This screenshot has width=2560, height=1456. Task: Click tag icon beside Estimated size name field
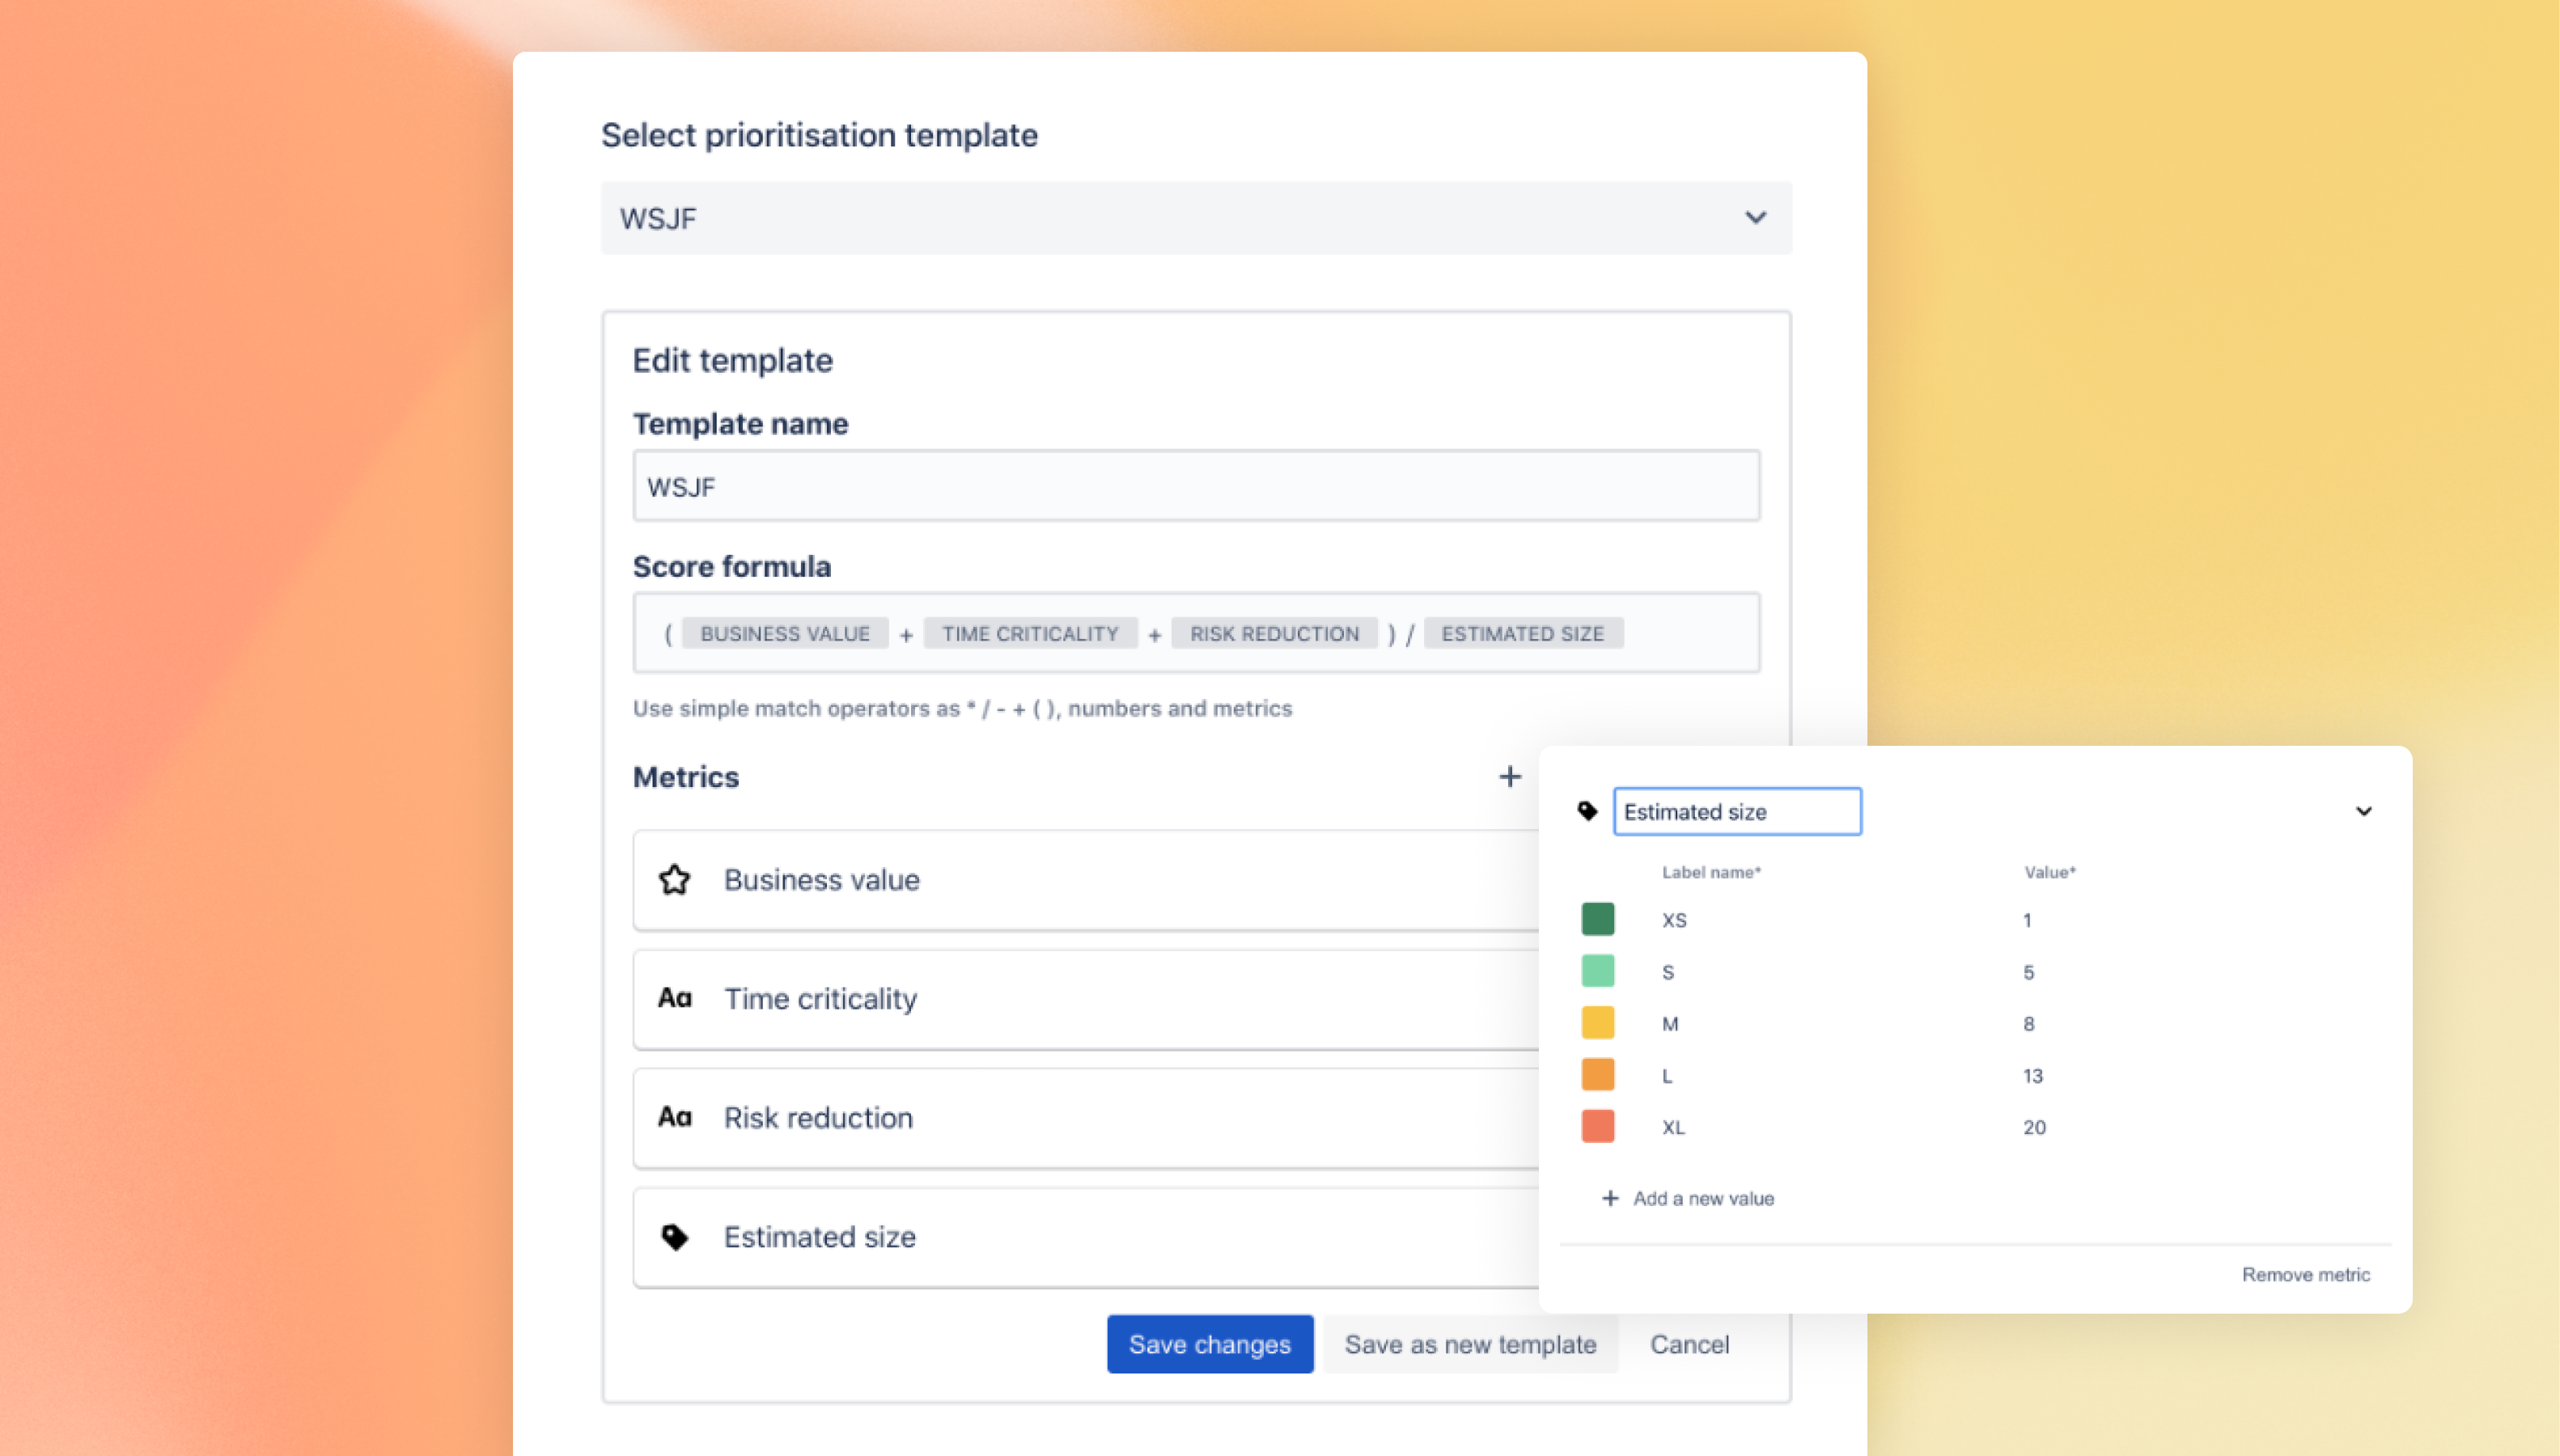1587,811
